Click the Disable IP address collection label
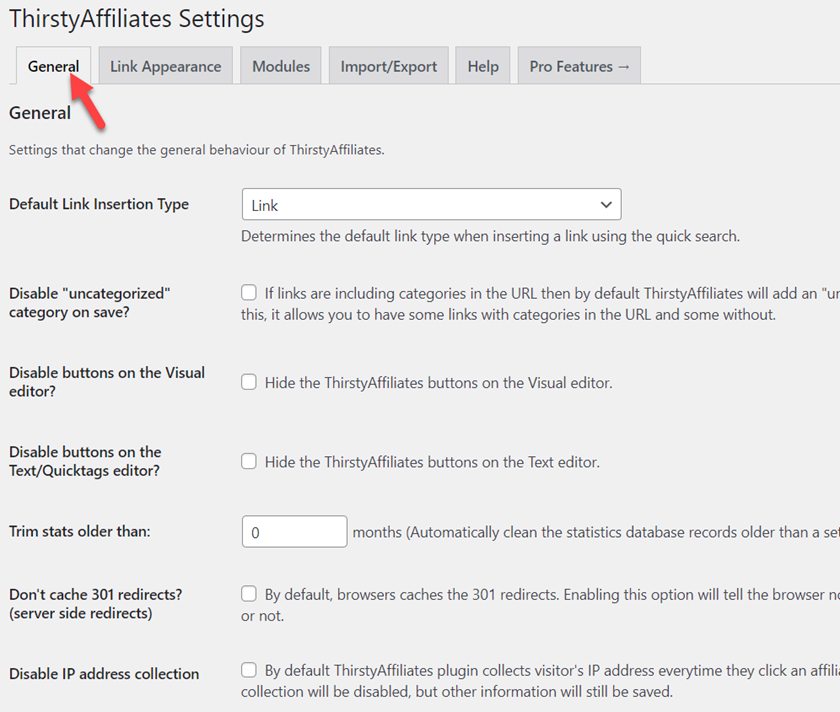This screenshot has height=712, width=840. (x=104, y=673)
